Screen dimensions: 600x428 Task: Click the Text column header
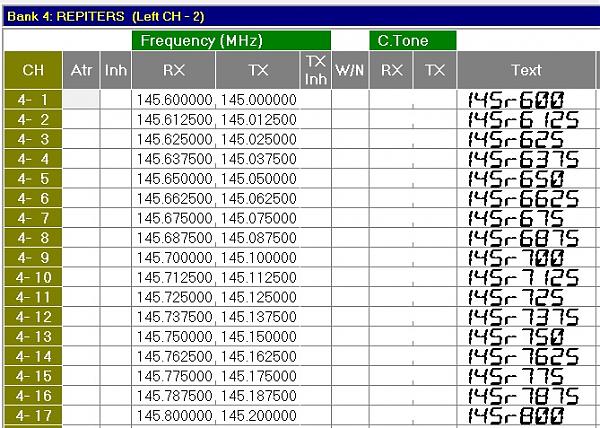(526, 70)
